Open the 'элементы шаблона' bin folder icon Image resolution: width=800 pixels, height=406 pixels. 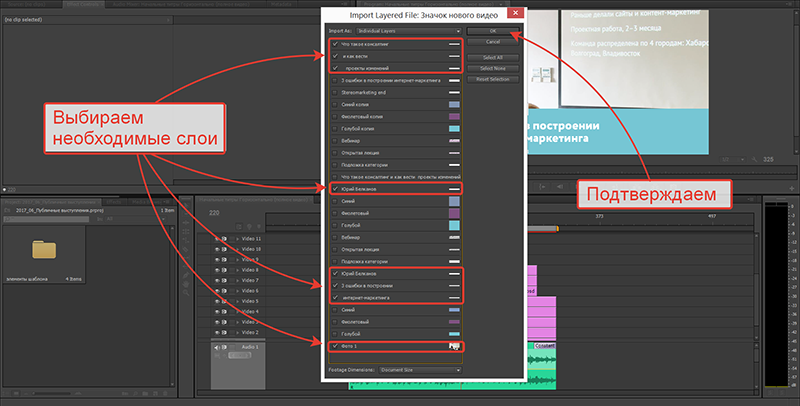tap(45, 248)
